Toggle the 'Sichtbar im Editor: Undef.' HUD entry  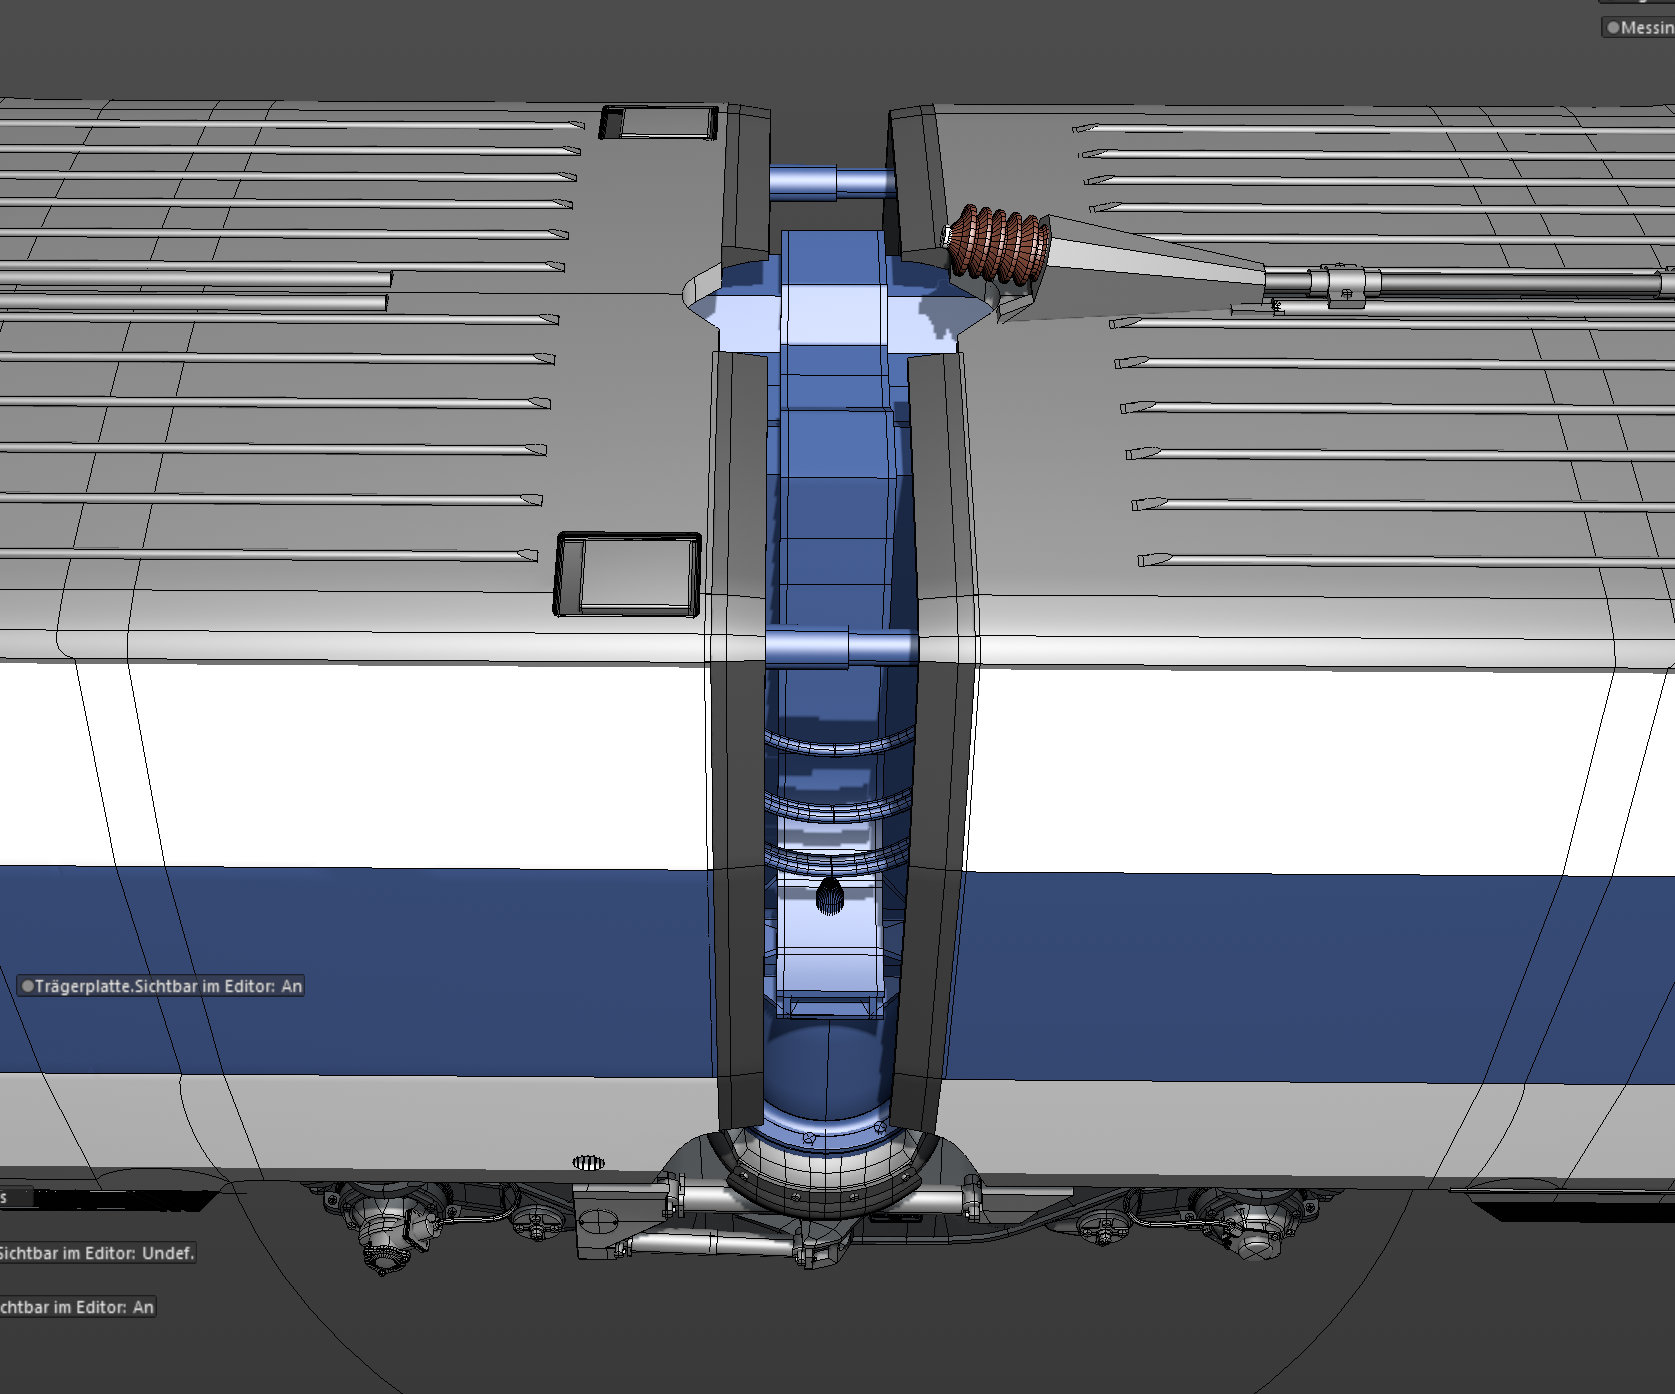tap(97, 1253)
